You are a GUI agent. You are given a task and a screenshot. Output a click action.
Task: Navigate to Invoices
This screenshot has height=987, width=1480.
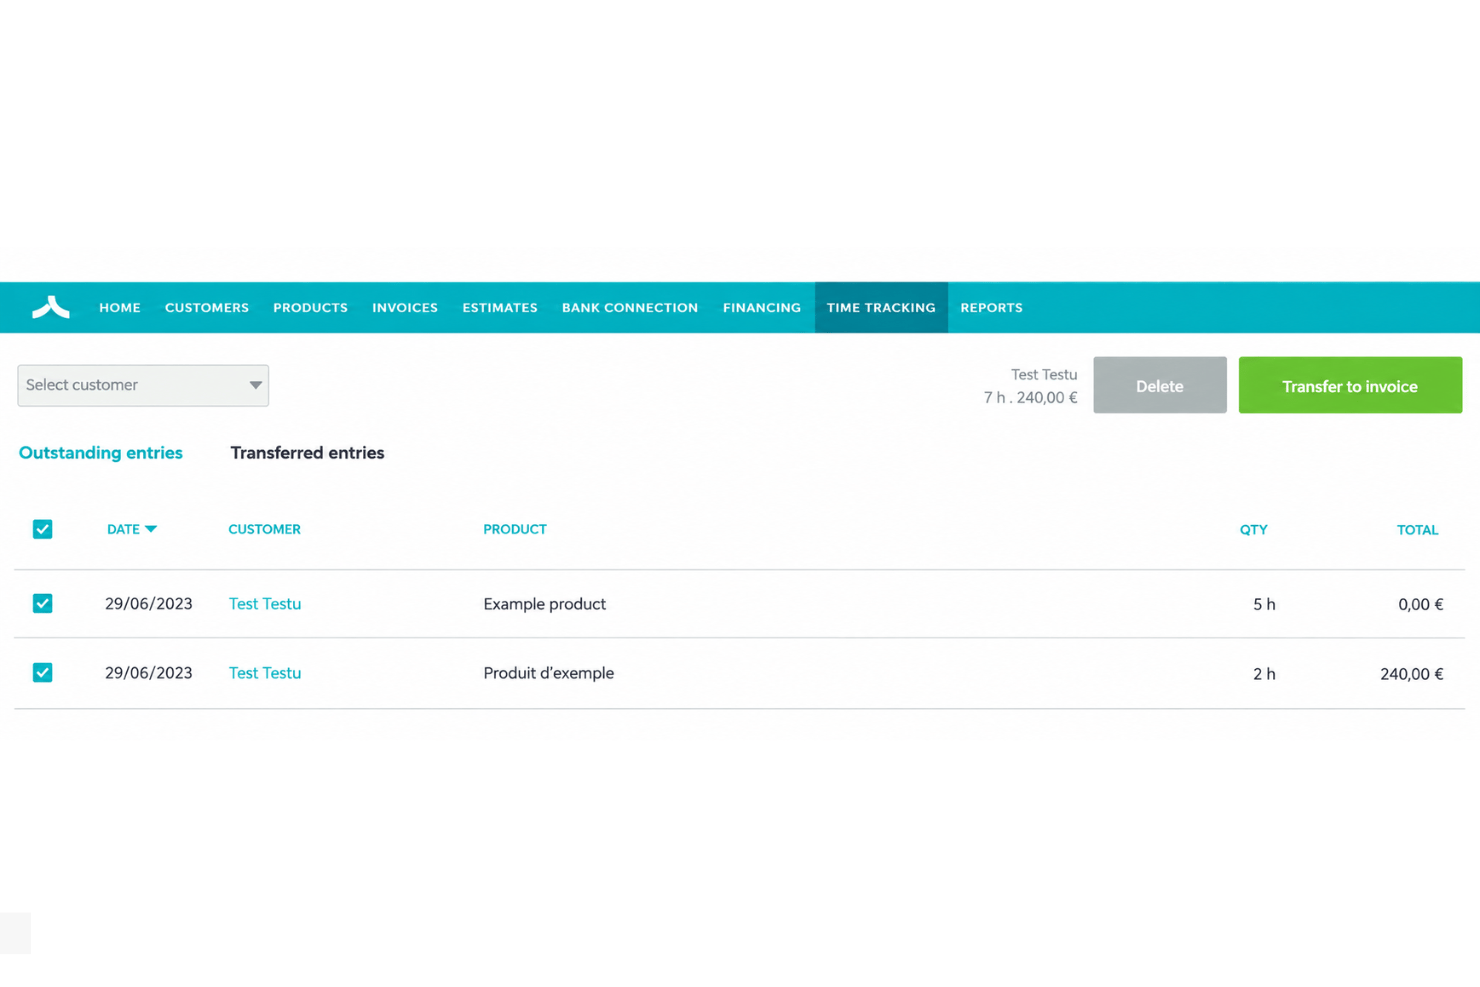pyautogui.click(x=405, y=308)
